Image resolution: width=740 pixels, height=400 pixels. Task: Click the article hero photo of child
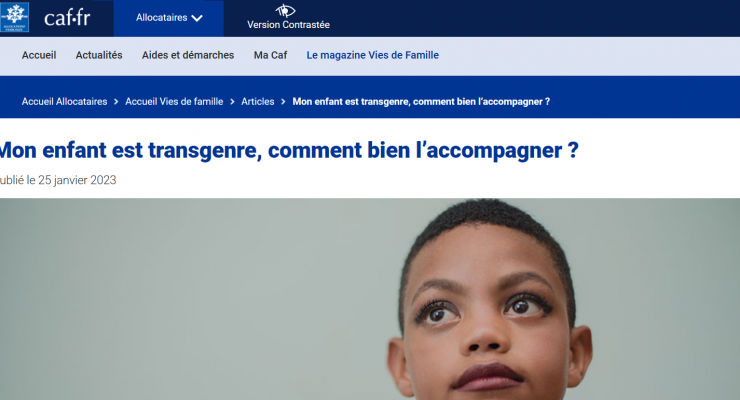[x=370, y=299]
